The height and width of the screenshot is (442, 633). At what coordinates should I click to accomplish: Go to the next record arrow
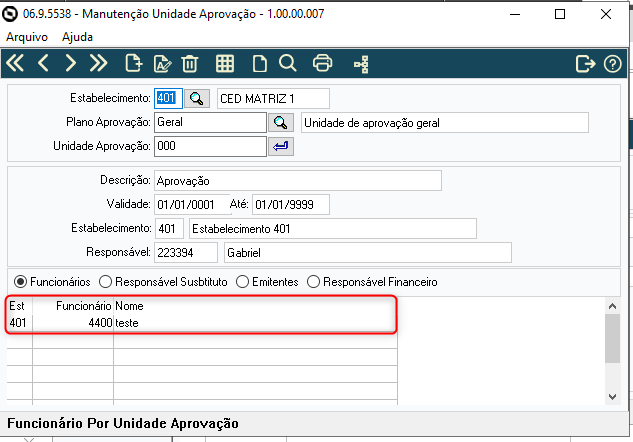71,63
